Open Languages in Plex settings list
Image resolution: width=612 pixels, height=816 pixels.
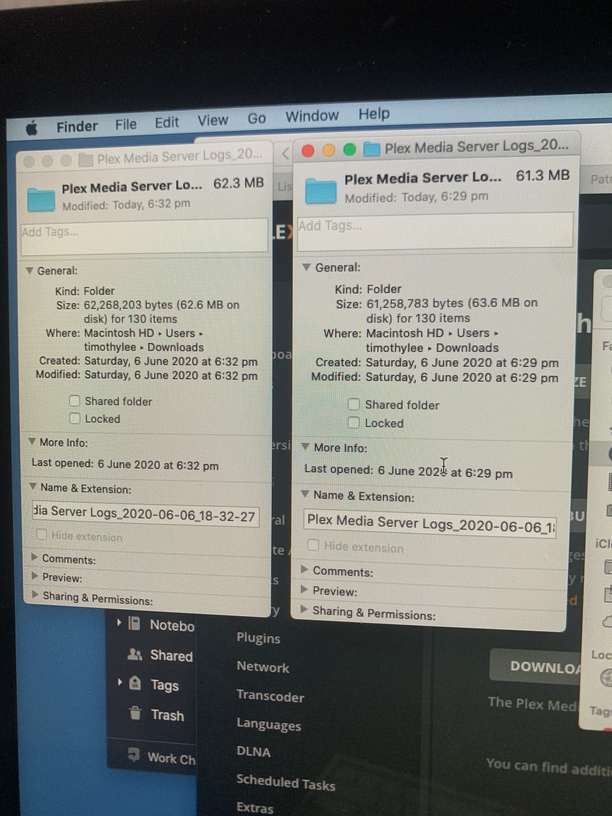click(269, 725)
